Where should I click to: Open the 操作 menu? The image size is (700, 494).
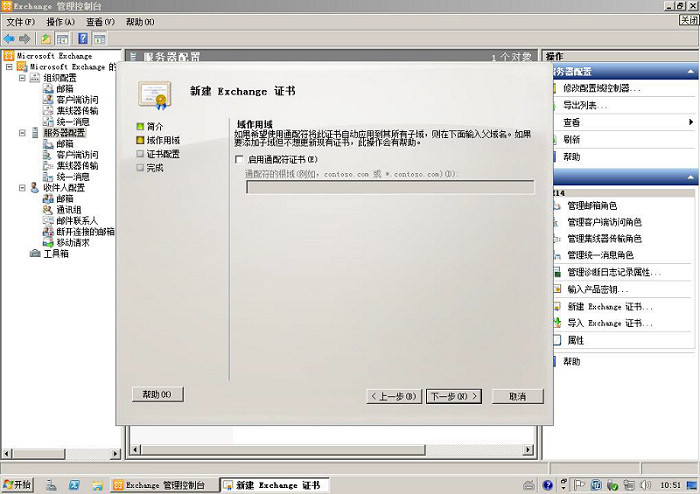(60, 21)
